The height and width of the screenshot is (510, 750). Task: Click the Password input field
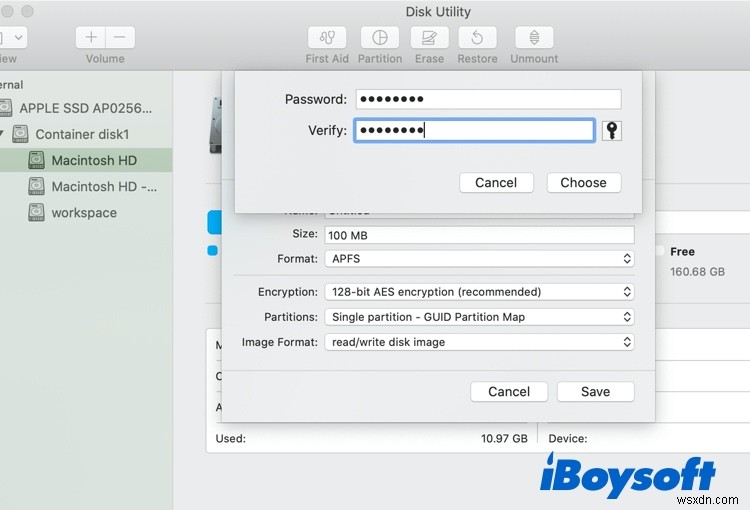coord(488,99)
